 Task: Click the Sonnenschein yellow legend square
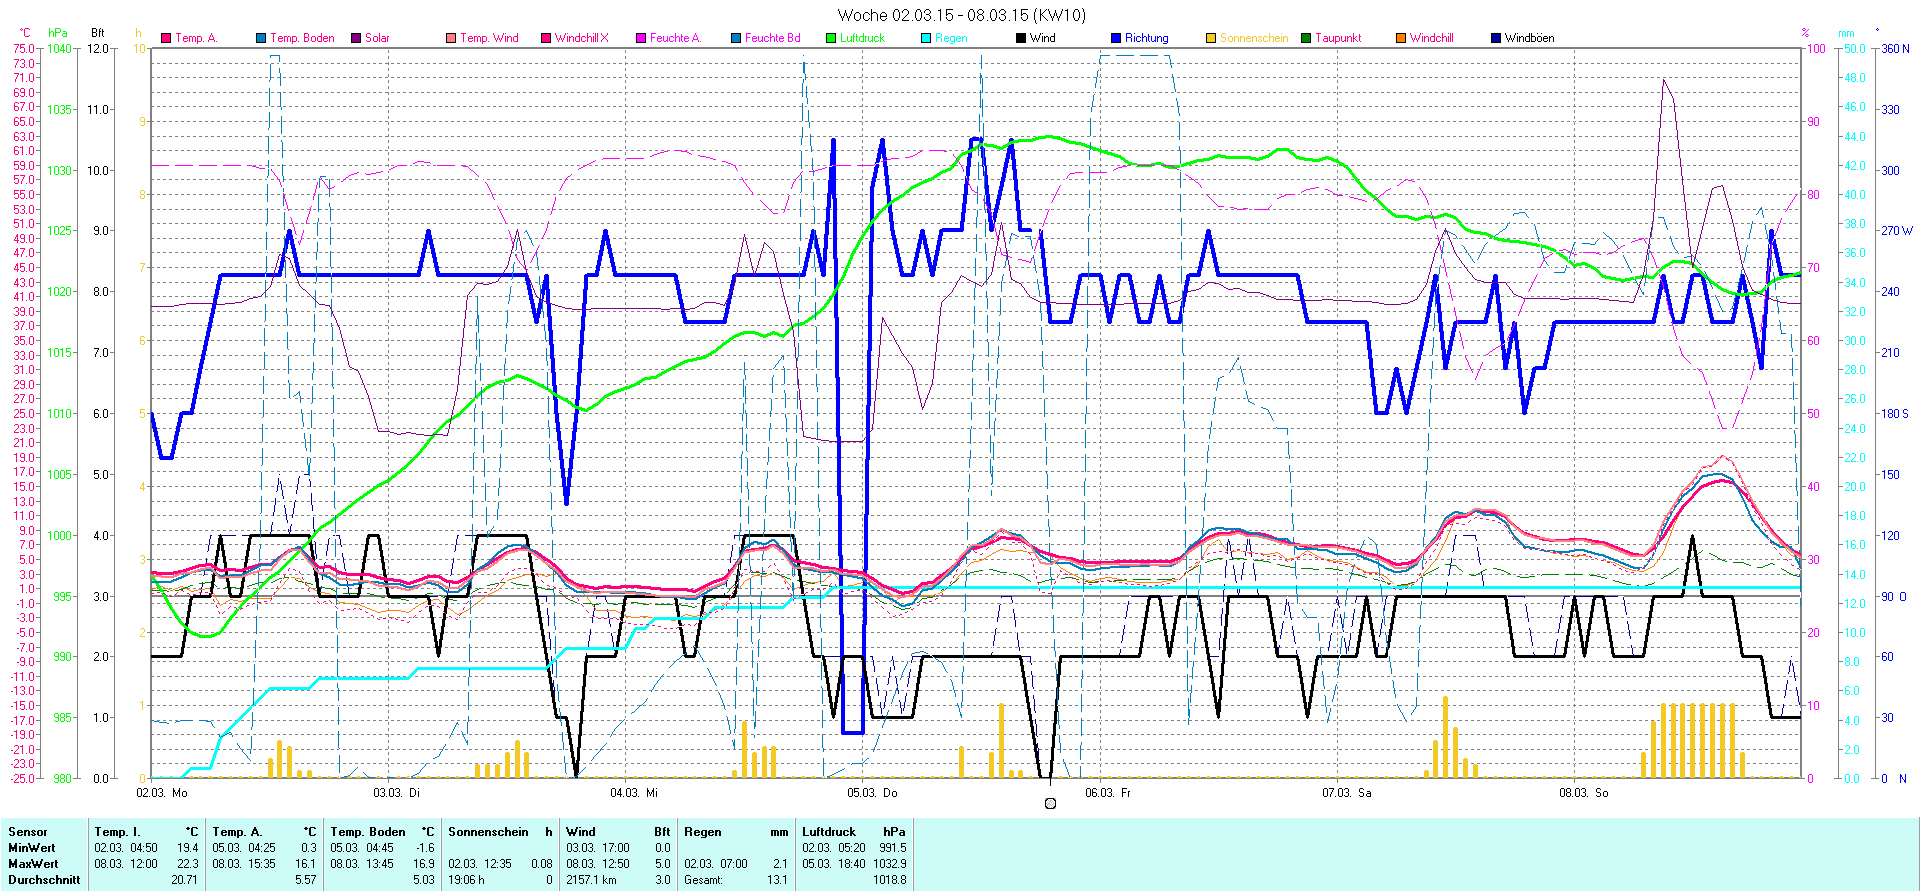click(1211, 38)
